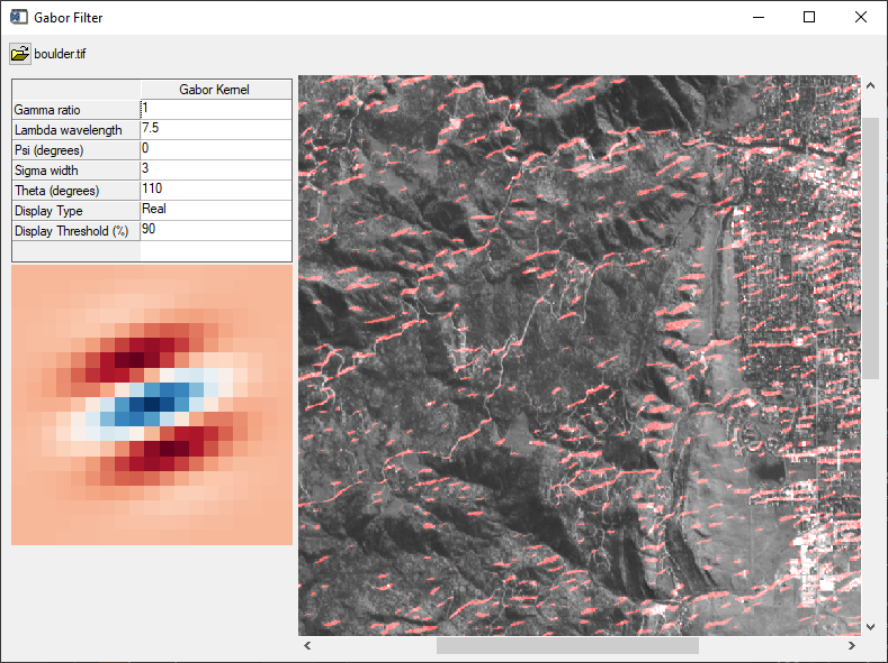
Task: Open the Display Type Real dropdown
Action: [x=215, y=210]
